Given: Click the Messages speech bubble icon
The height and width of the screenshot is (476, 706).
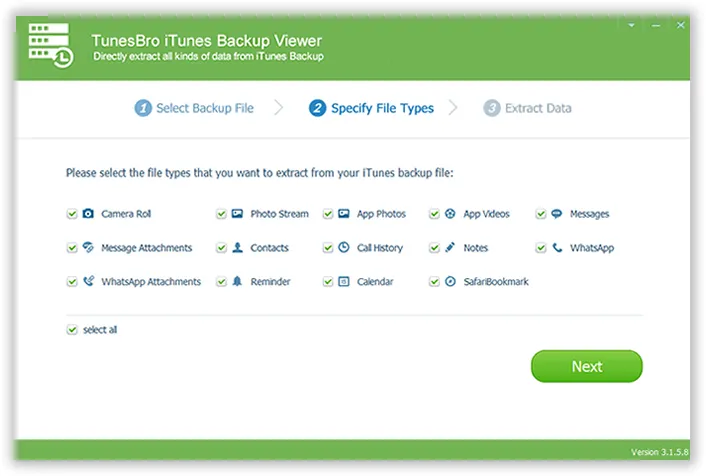Looking at the screenshot, I should [557, 214].
